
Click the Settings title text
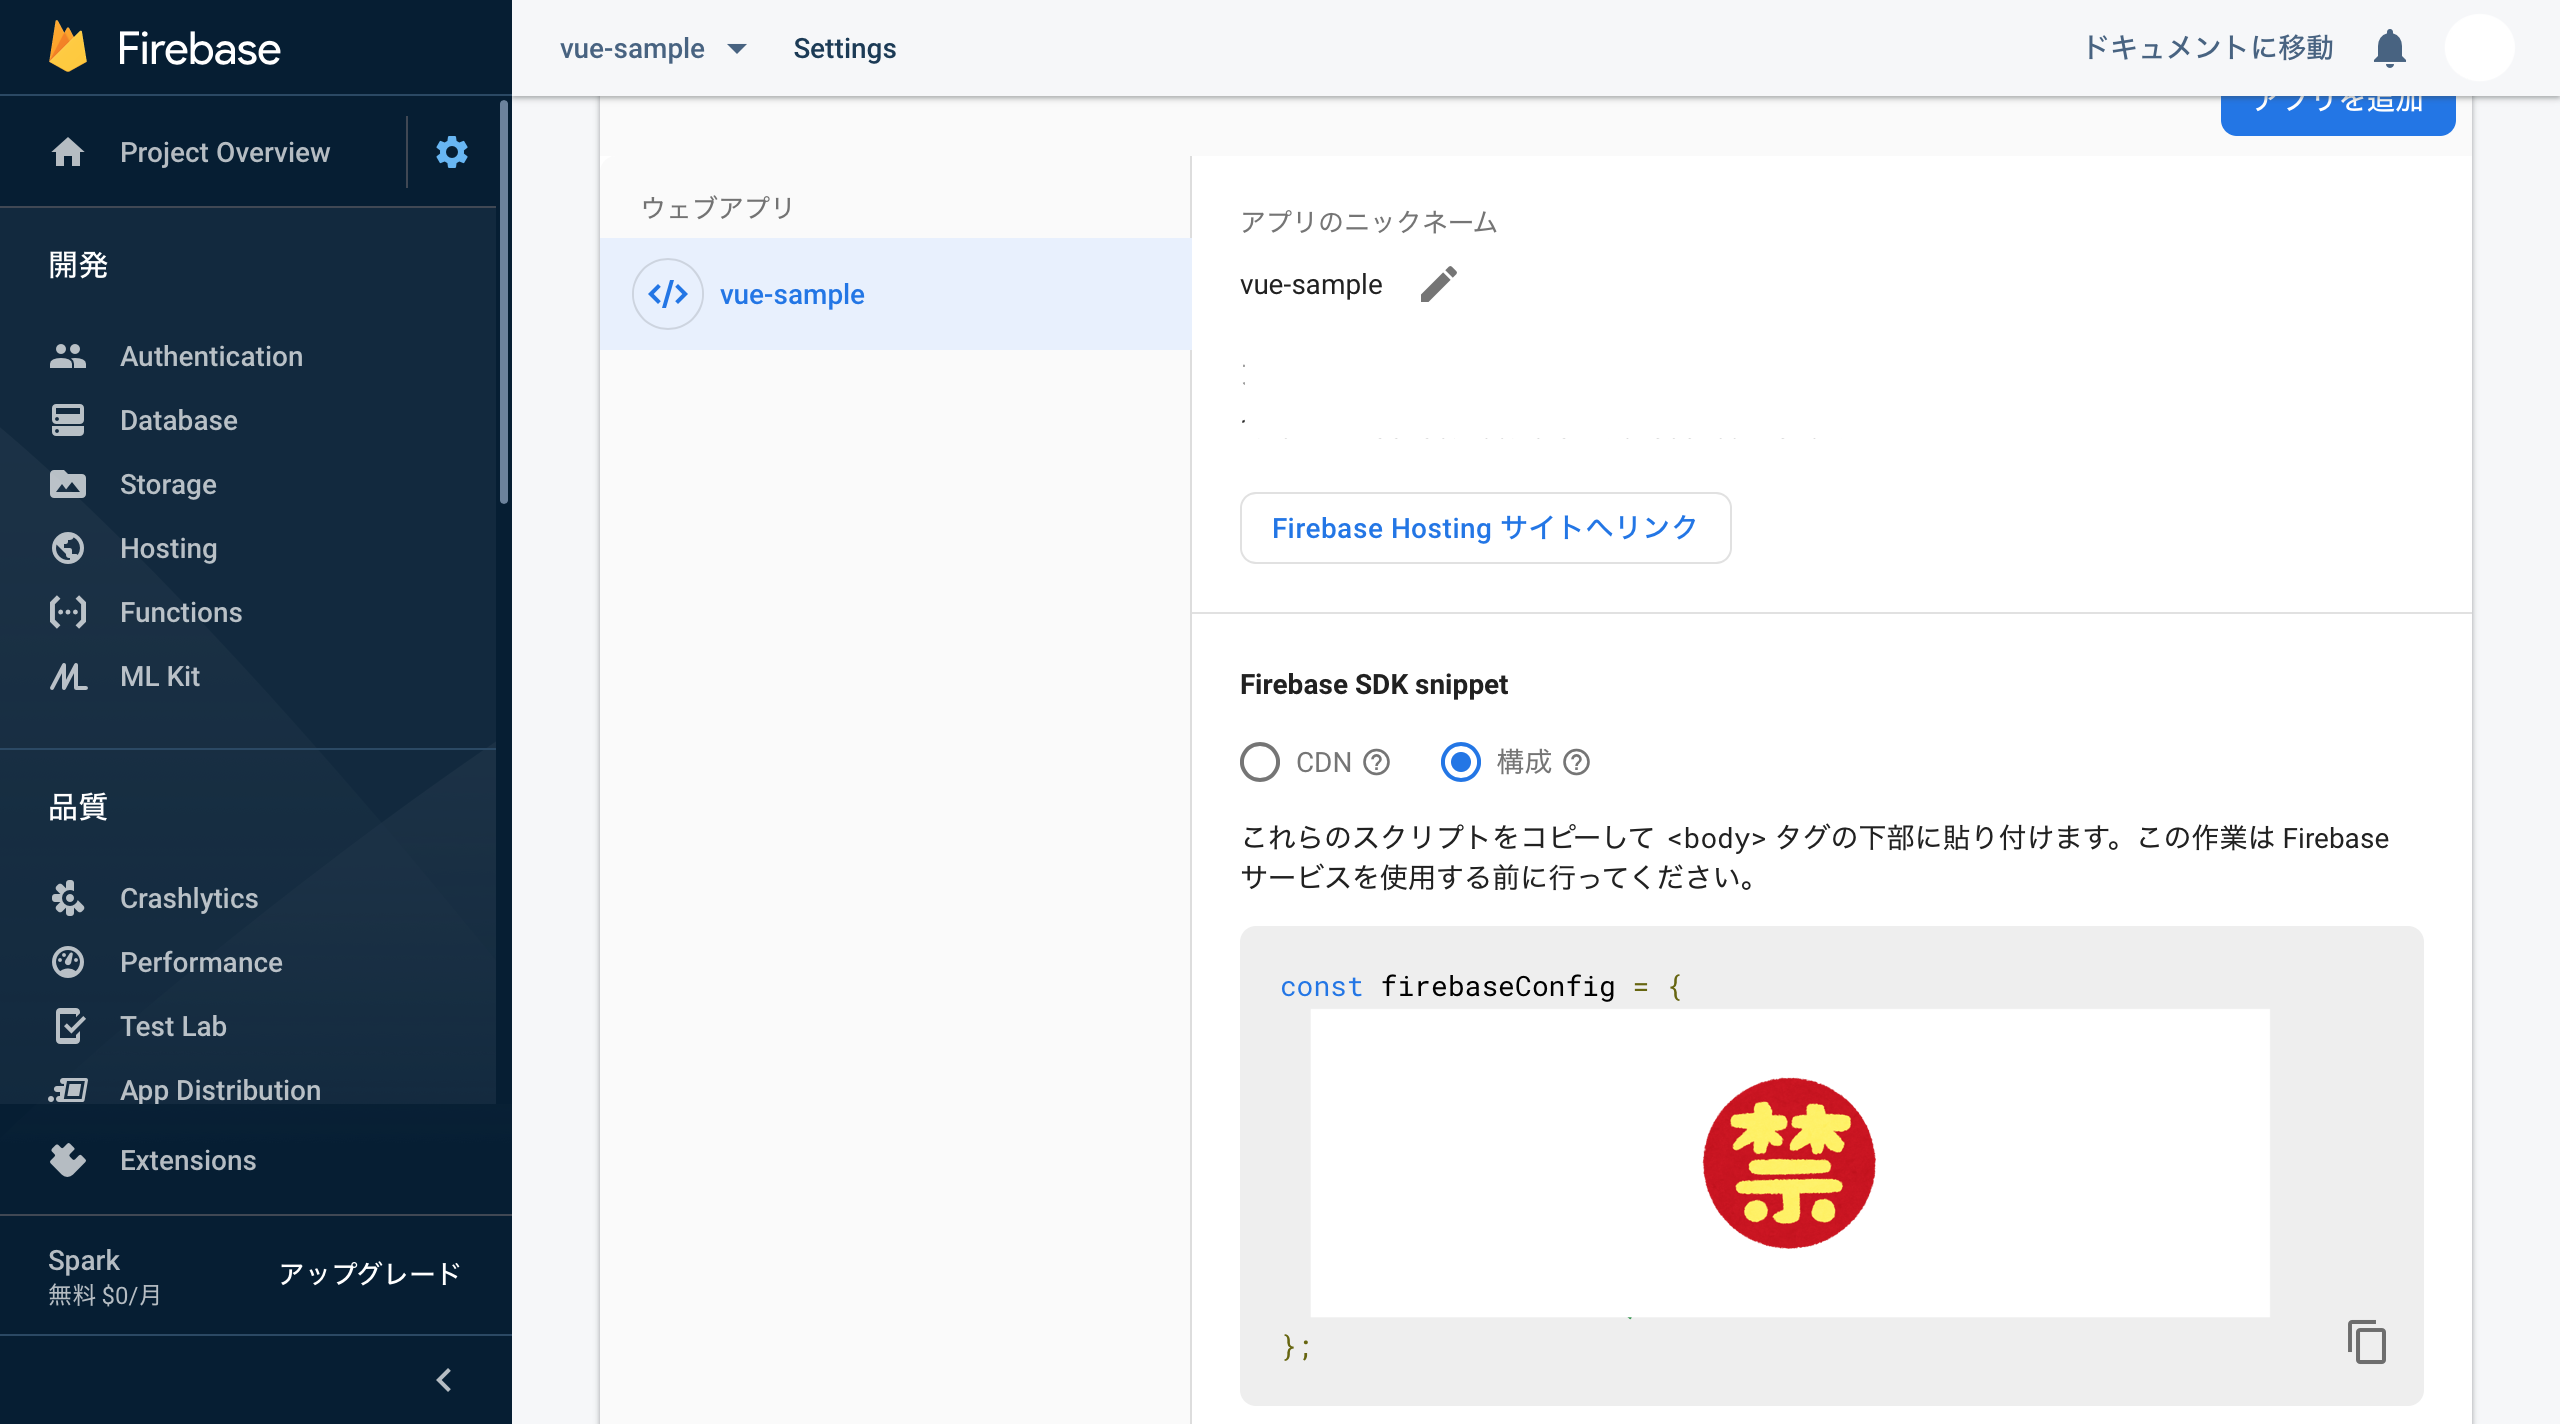845,48
